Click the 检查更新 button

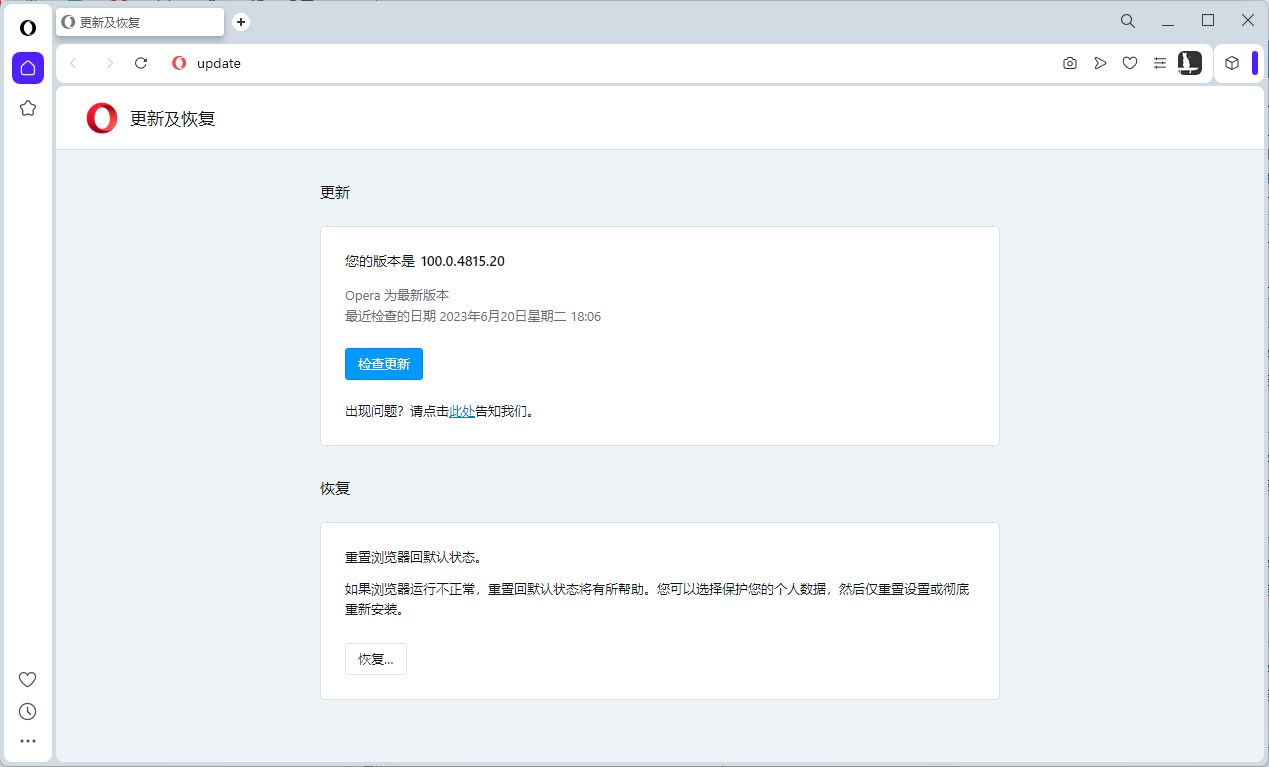(x=384, y=364)
